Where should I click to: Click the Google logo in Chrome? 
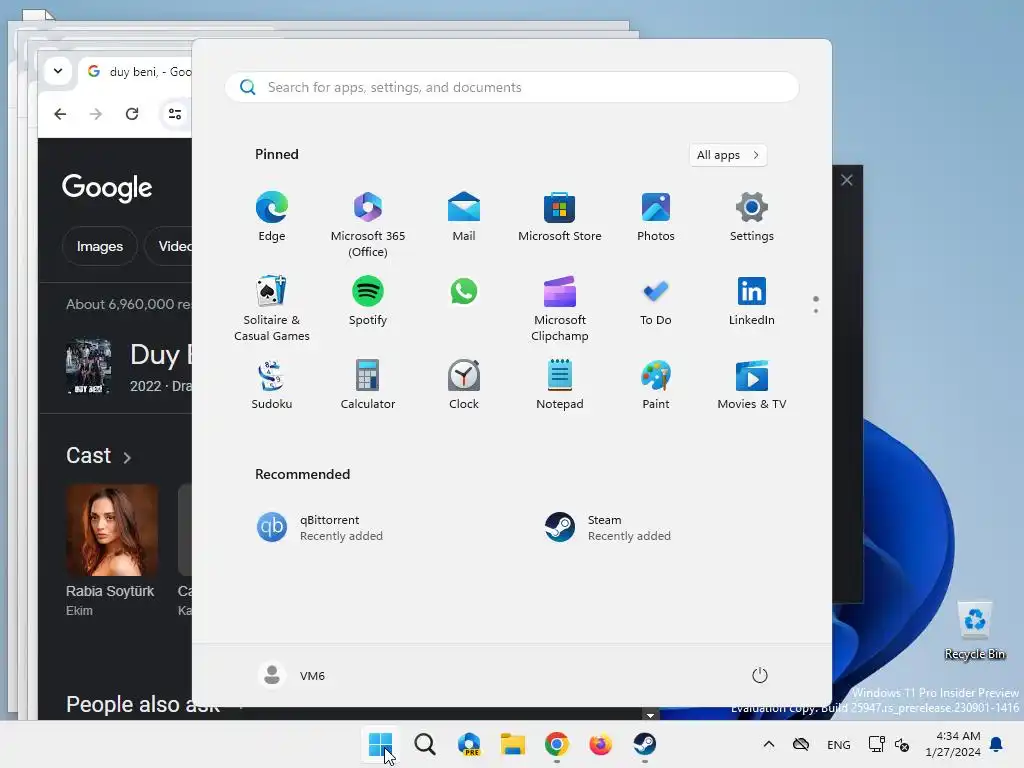coord(107,188)
